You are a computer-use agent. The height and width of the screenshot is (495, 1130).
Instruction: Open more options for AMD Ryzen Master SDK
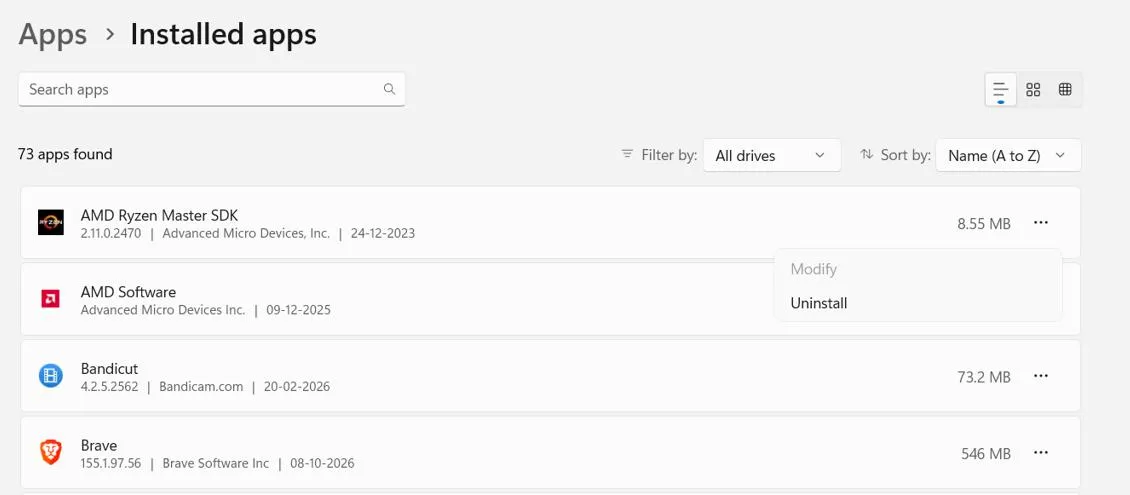click(1041, 223)
